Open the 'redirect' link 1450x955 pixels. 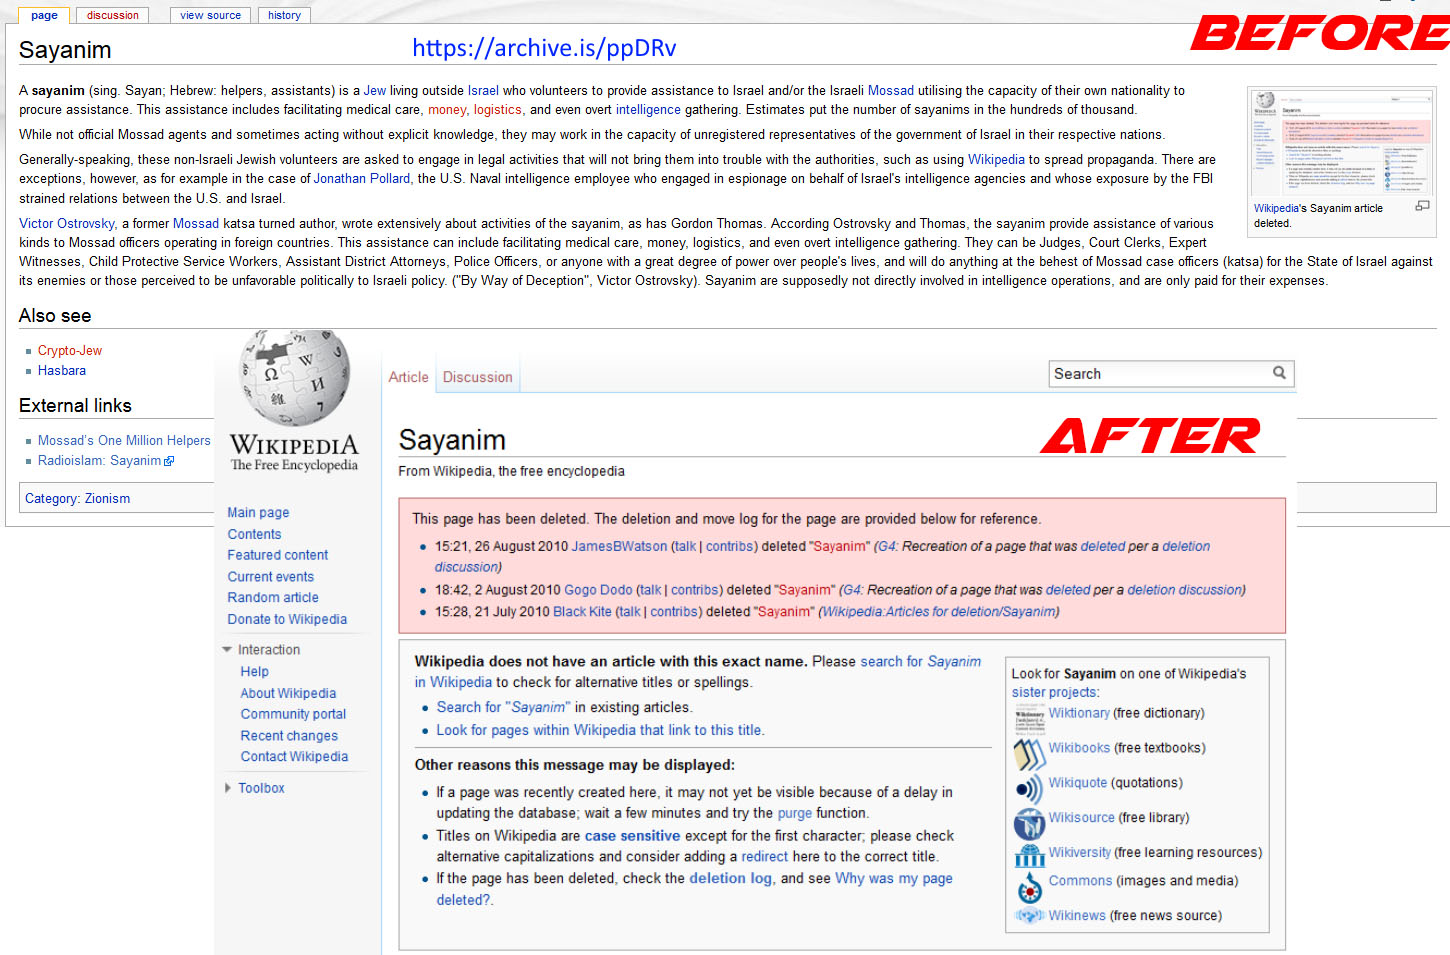[x=765, y=857]
